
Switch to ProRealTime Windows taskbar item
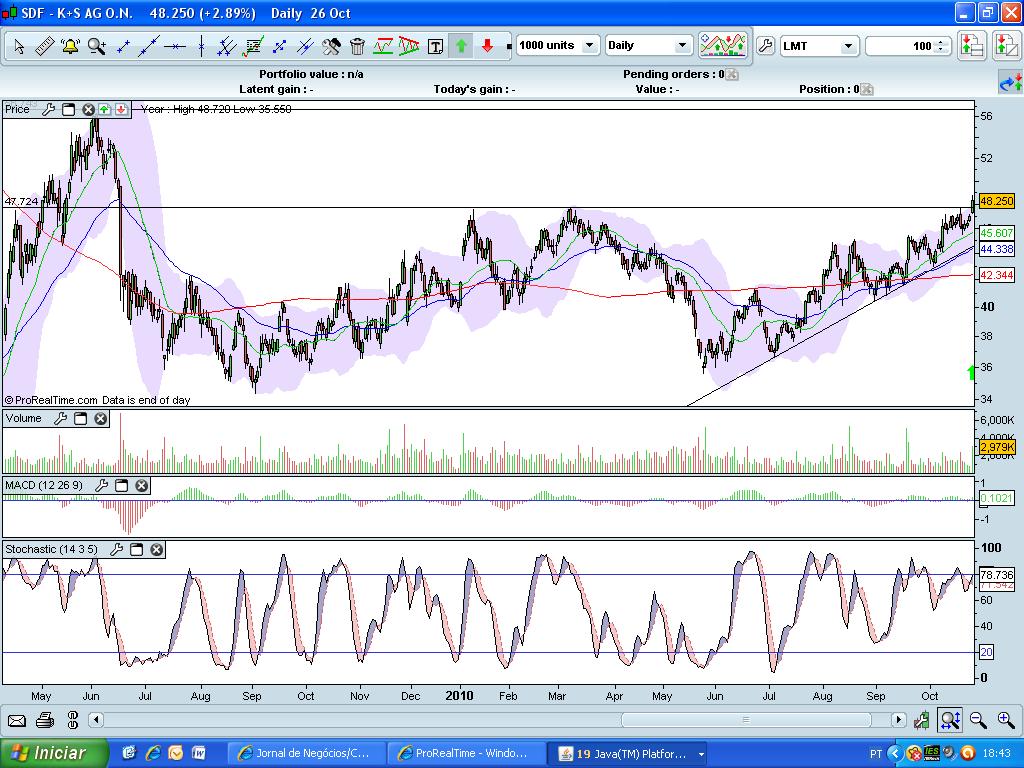pos(466,754)
